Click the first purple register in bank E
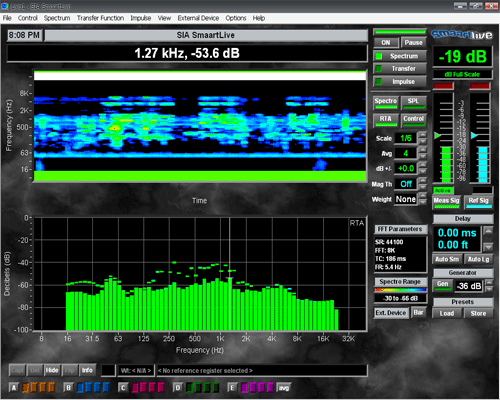 (x=244, y=387)
